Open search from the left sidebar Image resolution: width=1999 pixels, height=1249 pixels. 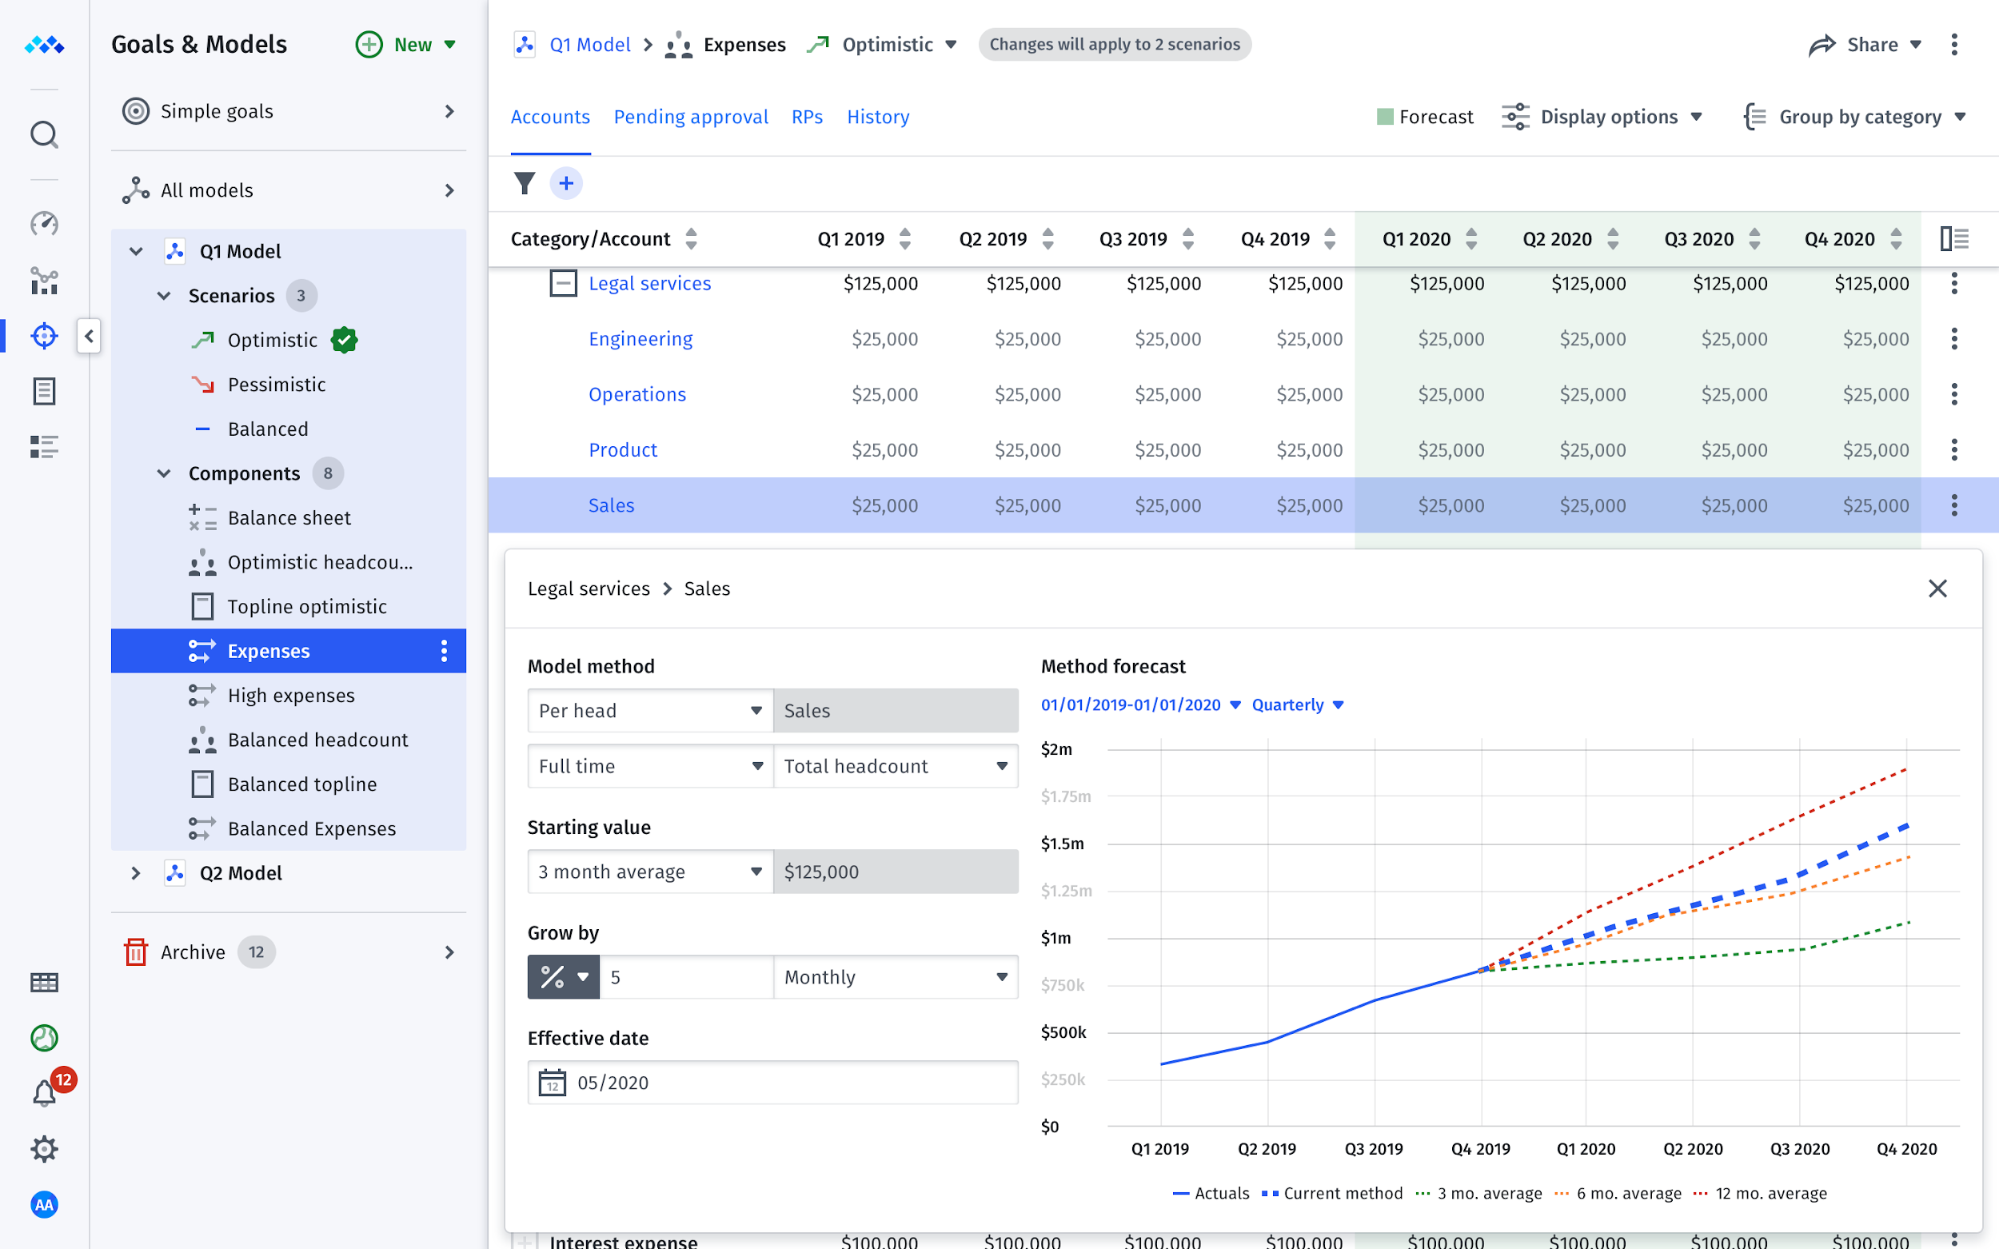[x=44, y=134]
